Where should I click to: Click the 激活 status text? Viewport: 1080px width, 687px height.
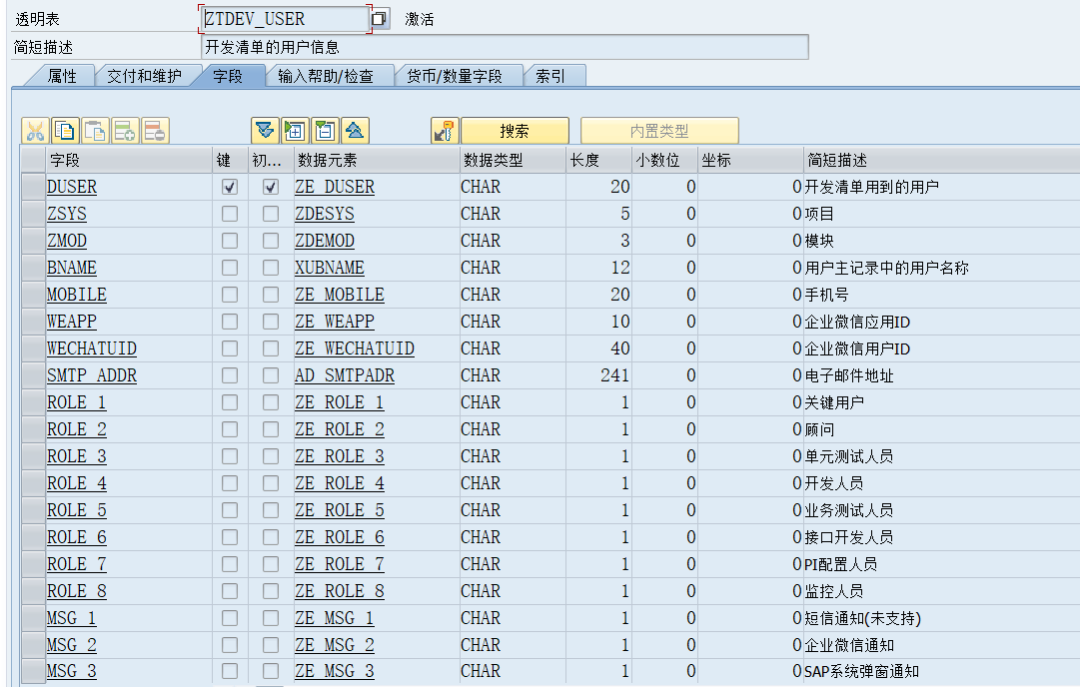click(419, 19)
